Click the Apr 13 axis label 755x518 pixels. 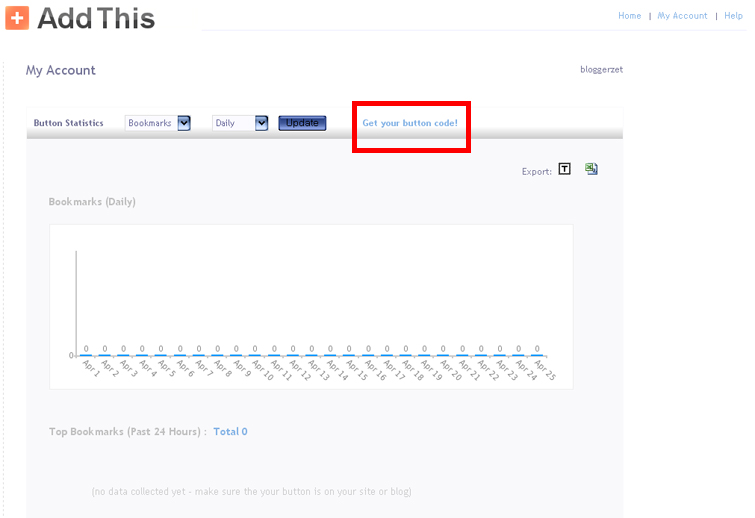click(x=318, y=370)
